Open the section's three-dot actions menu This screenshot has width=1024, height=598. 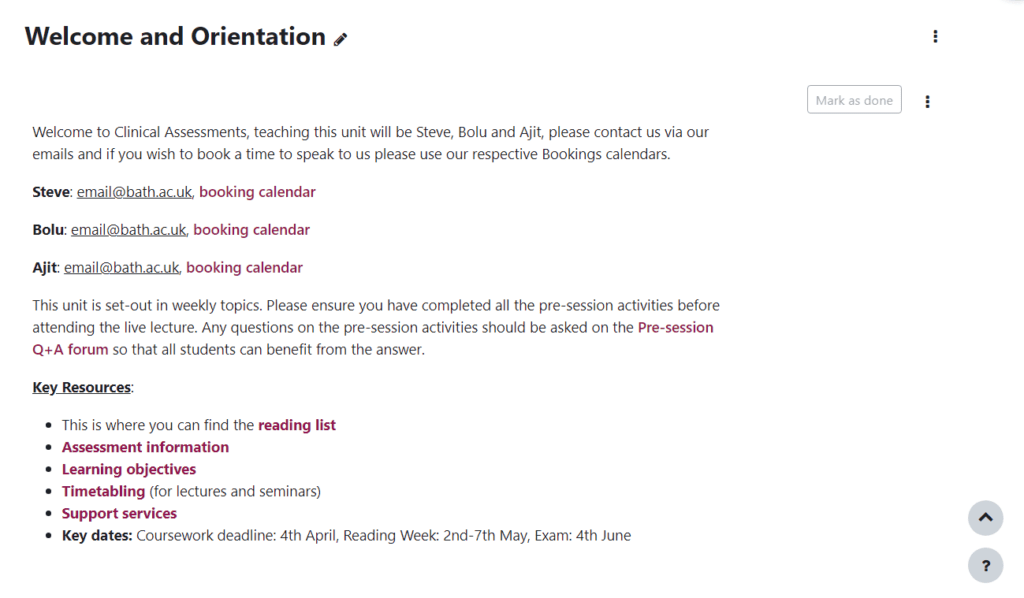[935, 37]
